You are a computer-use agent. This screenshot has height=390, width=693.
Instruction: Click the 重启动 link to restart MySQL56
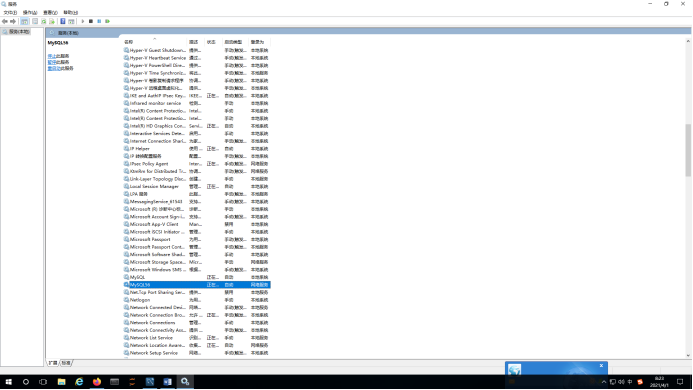pos(54,69)
